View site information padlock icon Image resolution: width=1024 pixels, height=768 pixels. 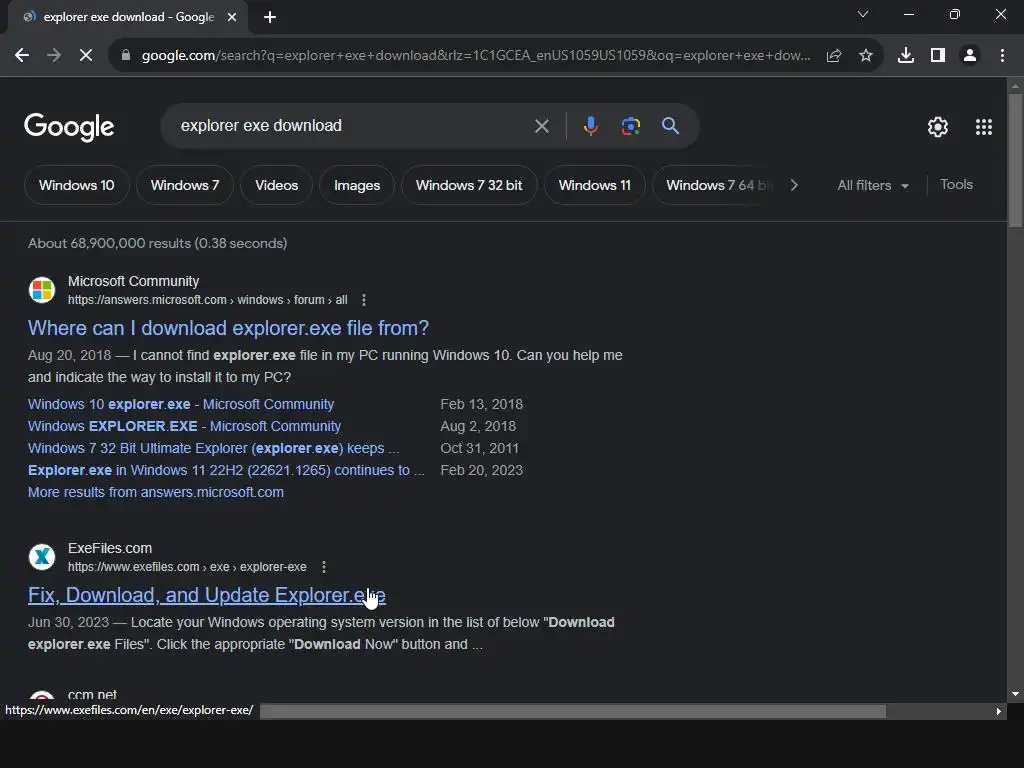coord(126,56)
